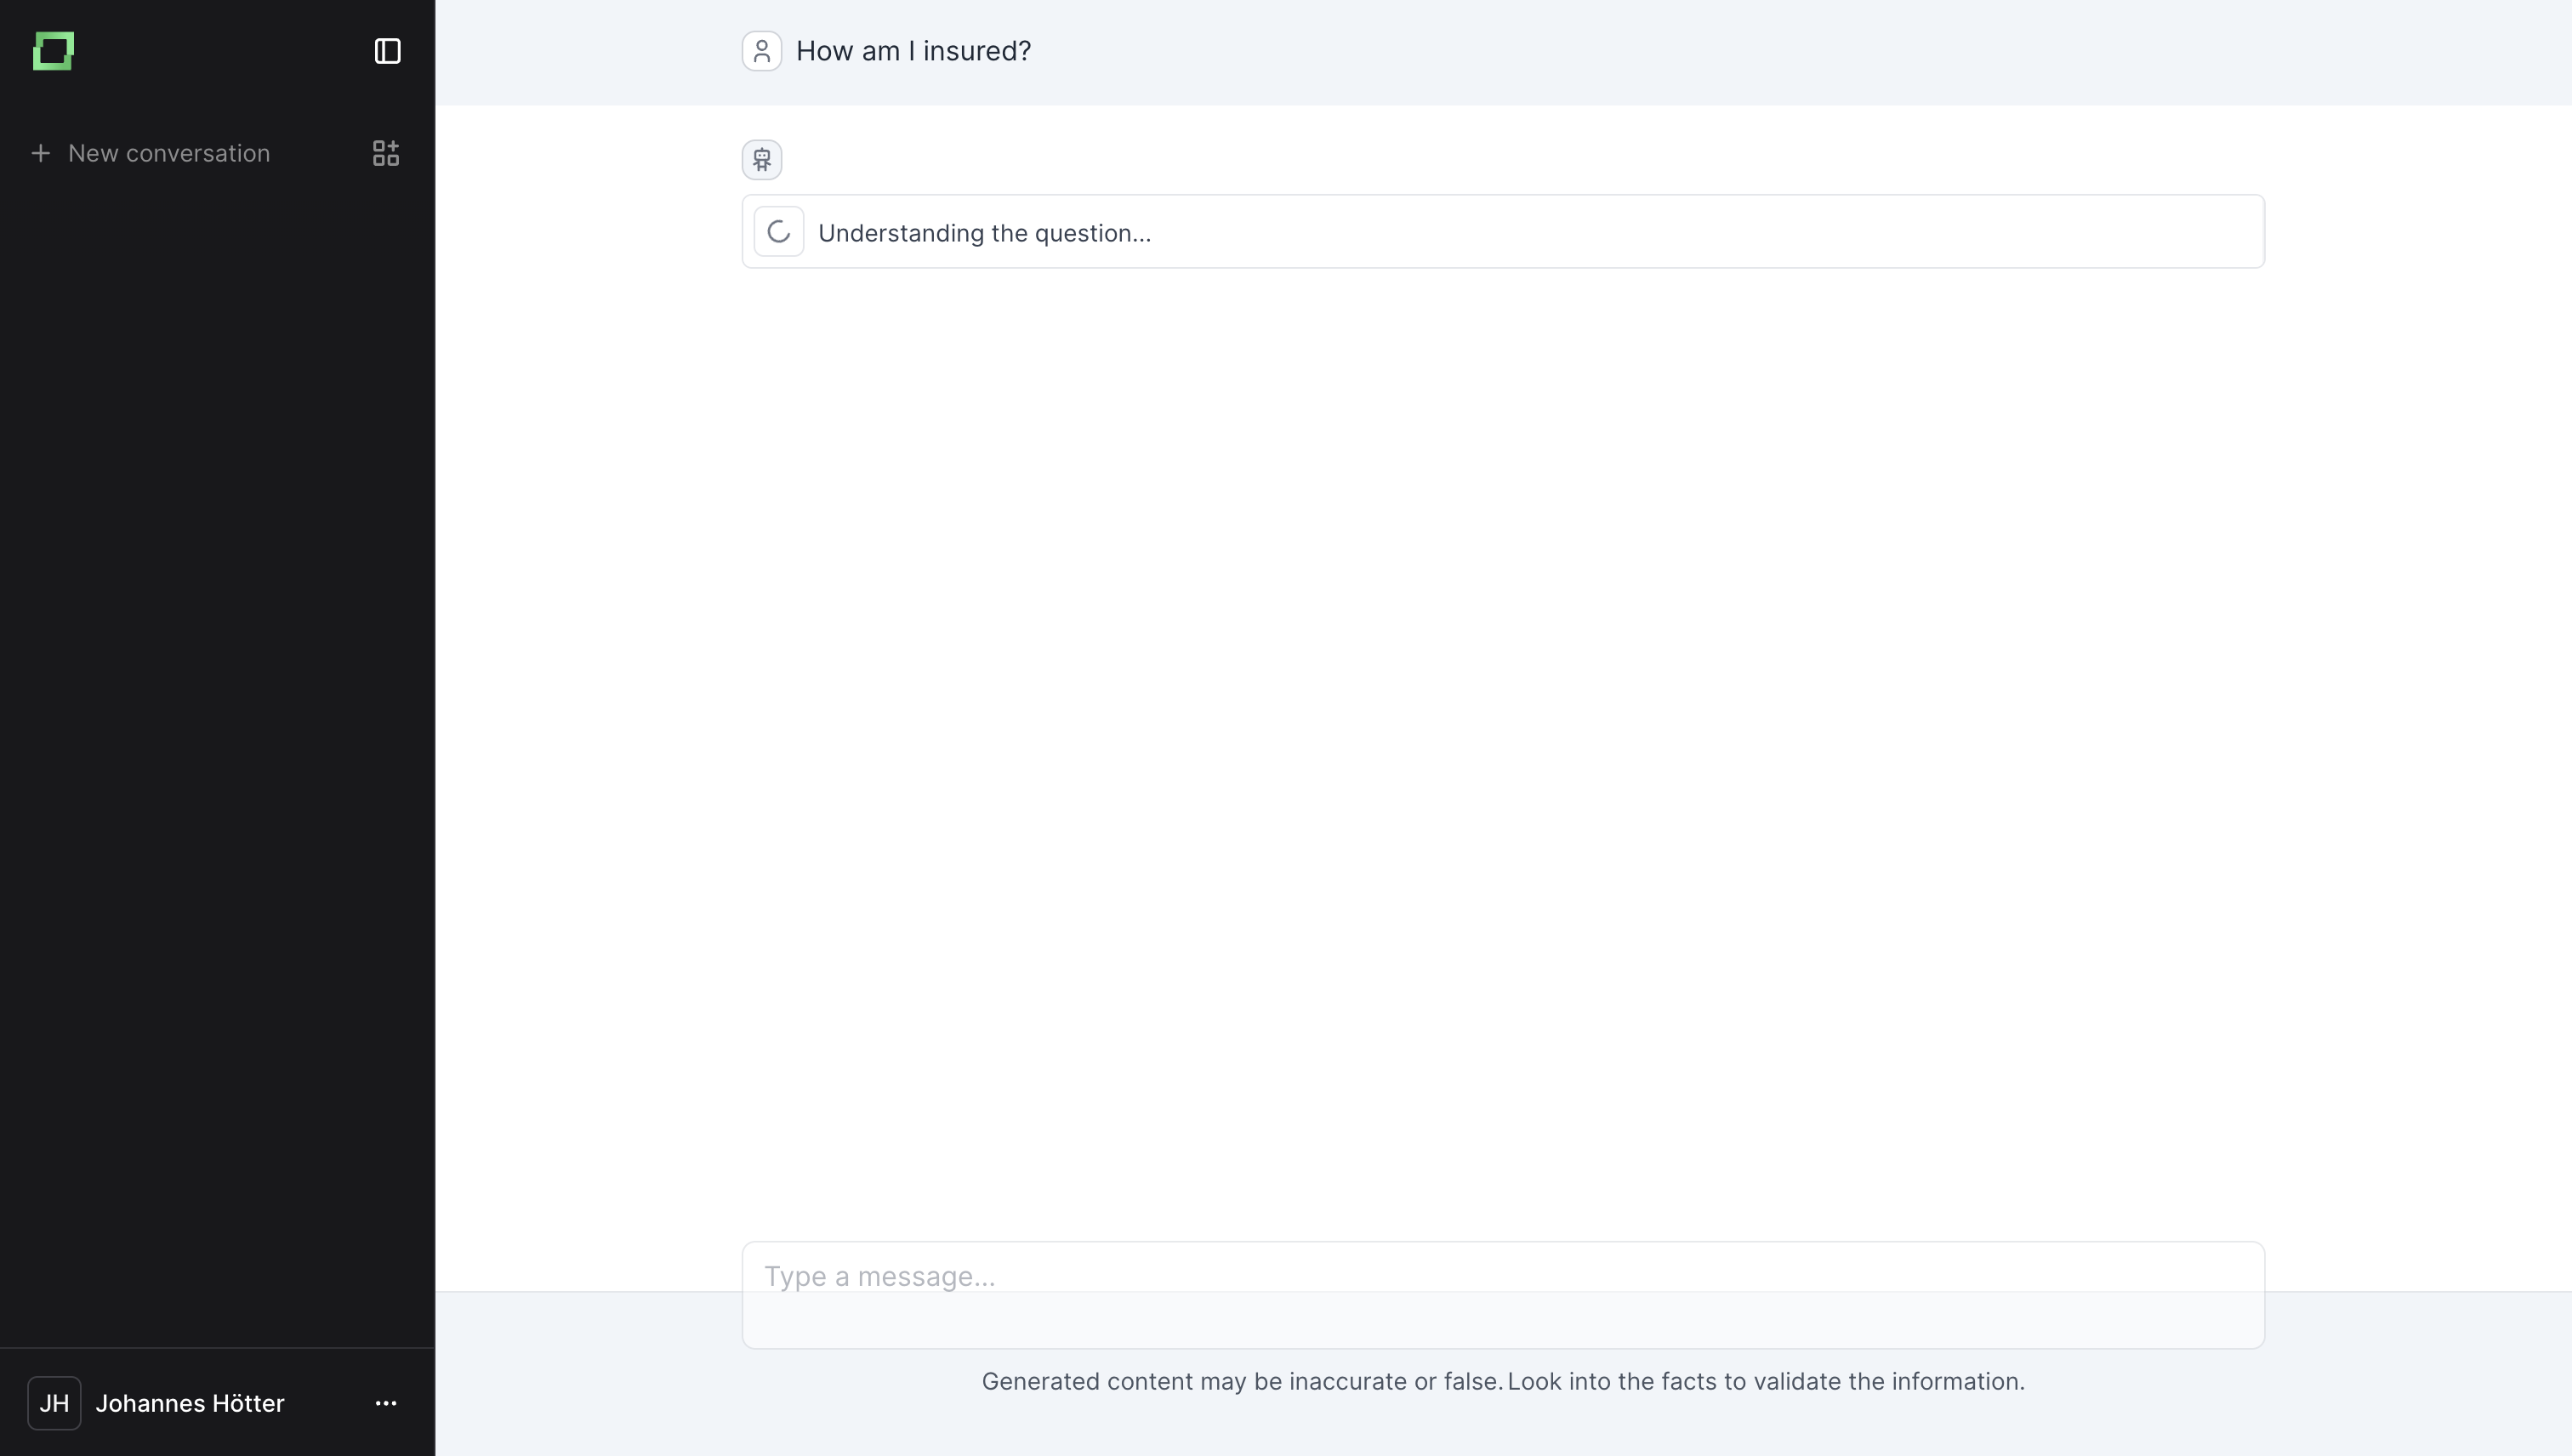The height and width of the screenshot is (1456, 2572).
Task: Click the word "insured?" in the question header
Action: 976,51
